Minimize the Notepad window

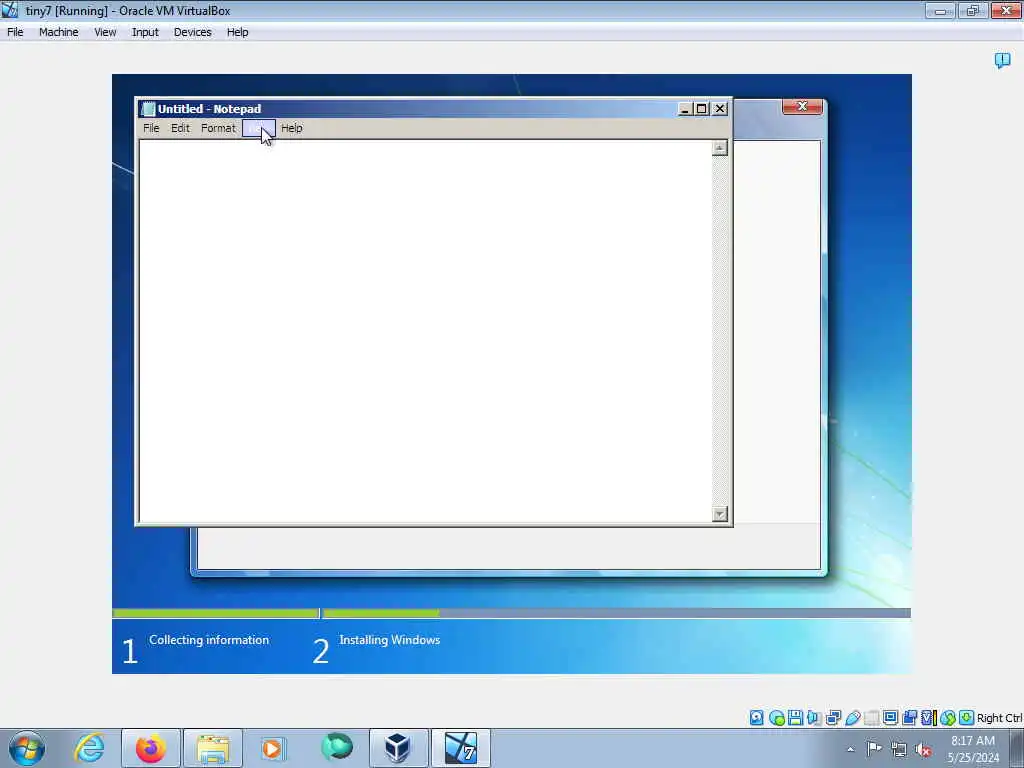pos(684,109)
